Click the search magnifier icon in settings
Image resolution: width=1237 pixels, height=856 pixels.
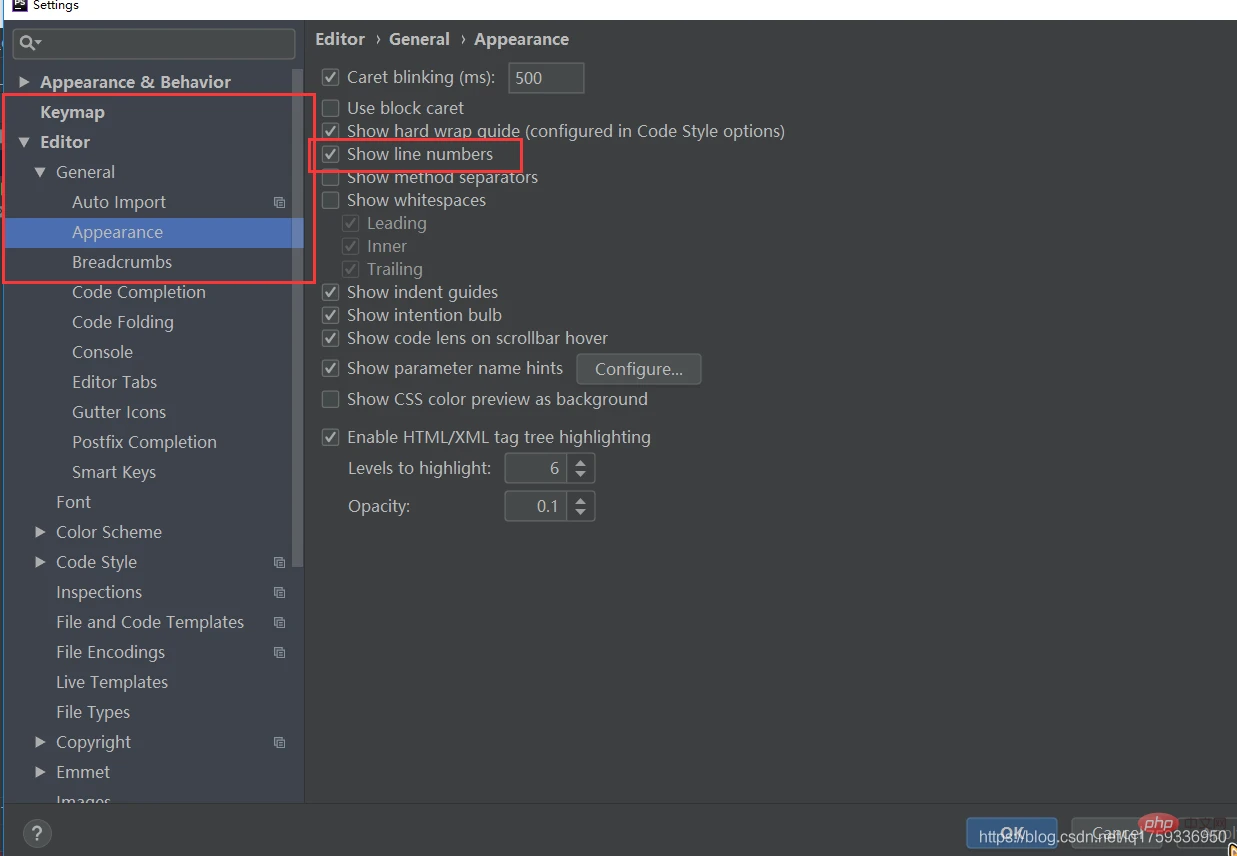point(29,43)
